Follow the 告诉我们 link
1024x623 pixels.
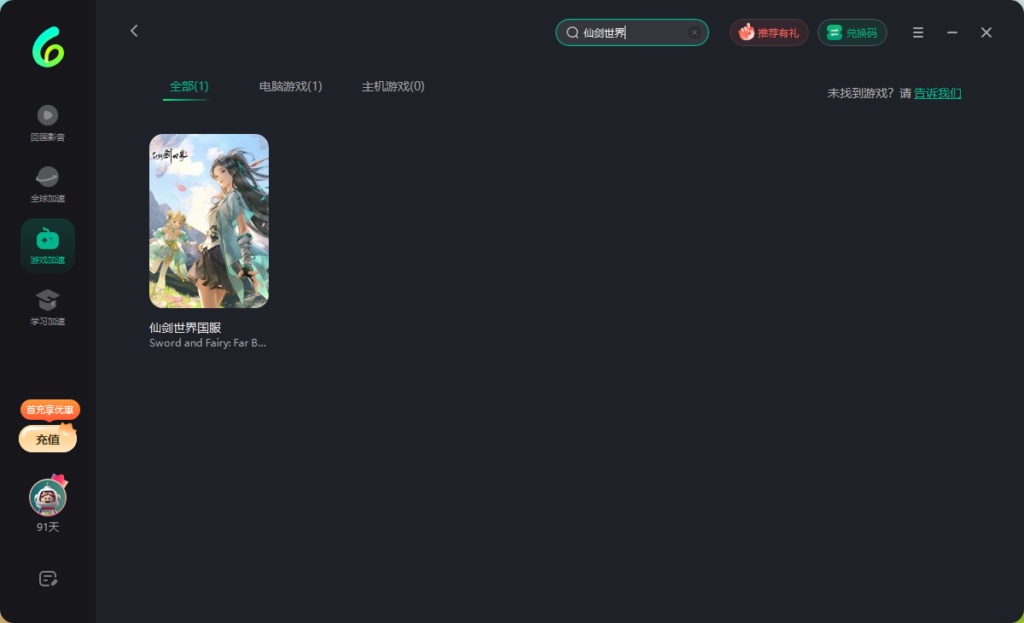point(937,93)
